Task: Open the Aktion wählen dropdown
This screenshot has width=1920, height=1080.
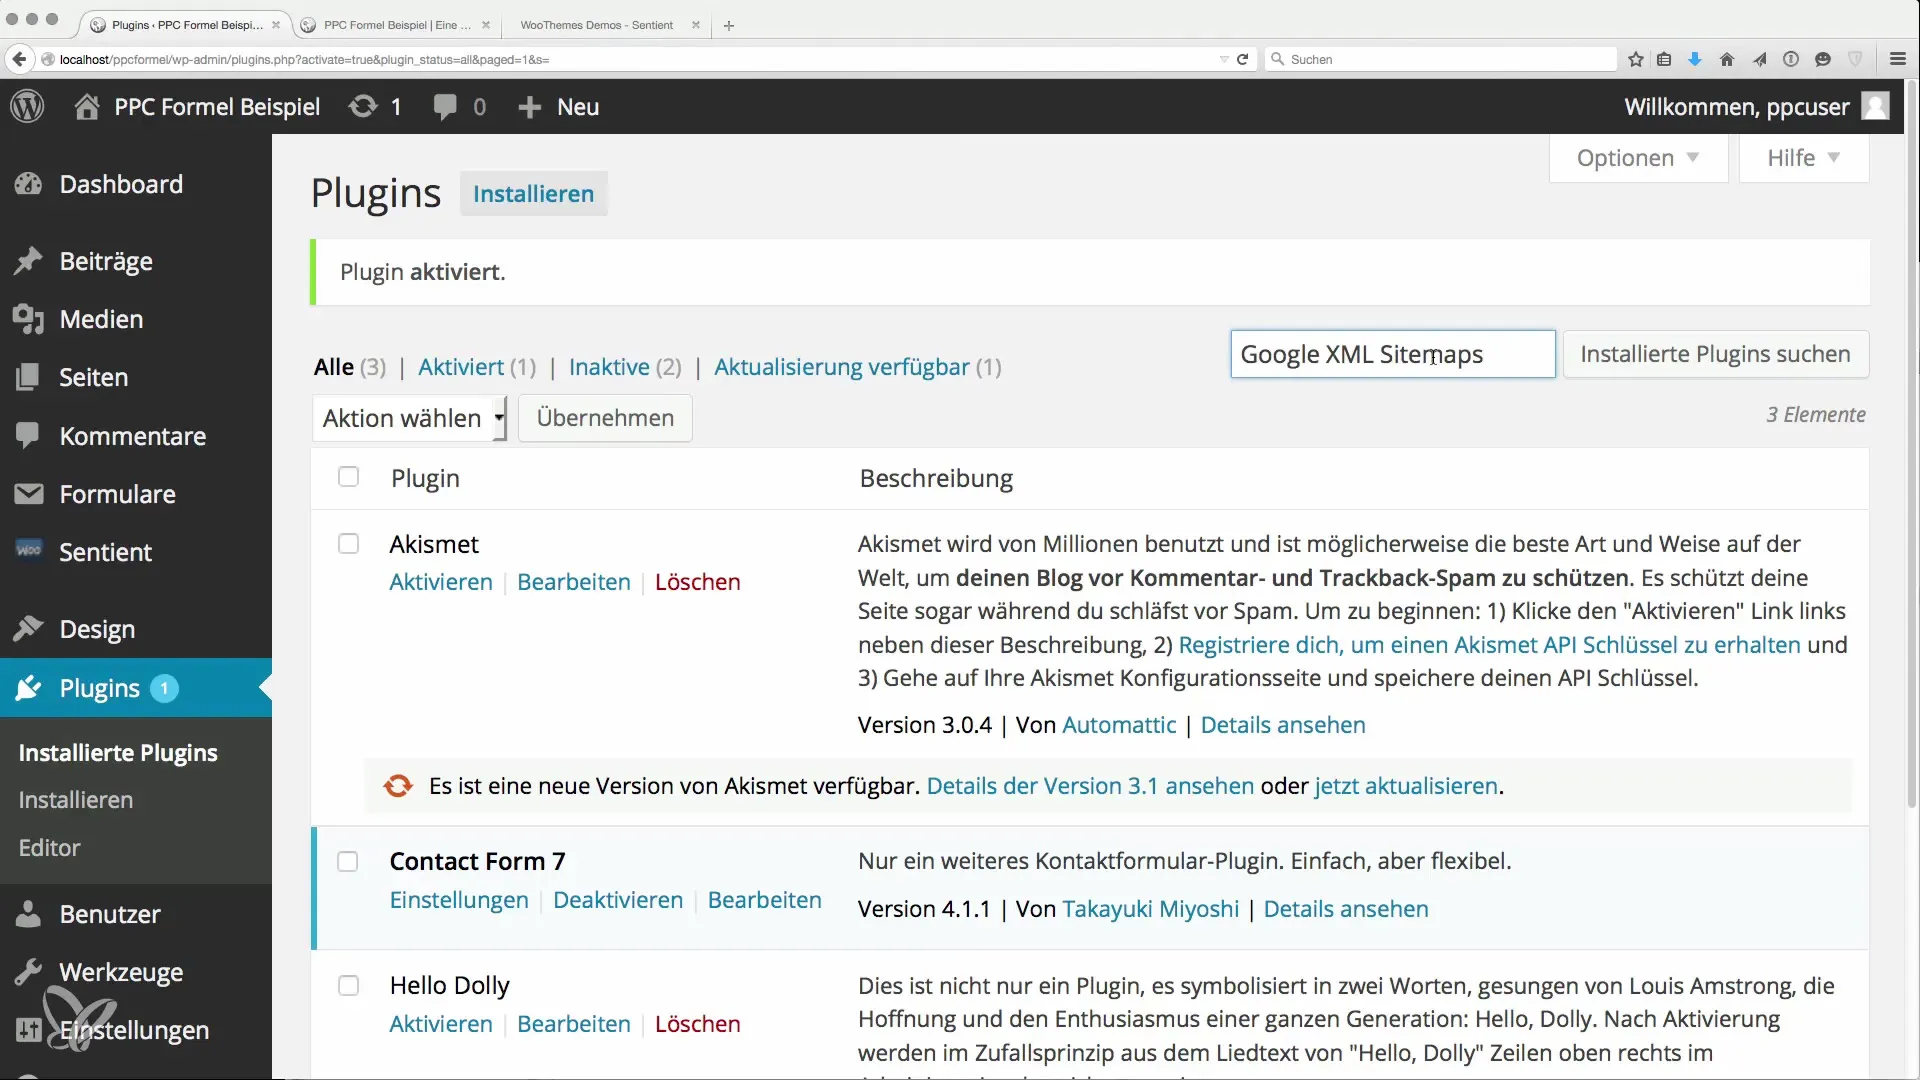Action: click(410, 418)
